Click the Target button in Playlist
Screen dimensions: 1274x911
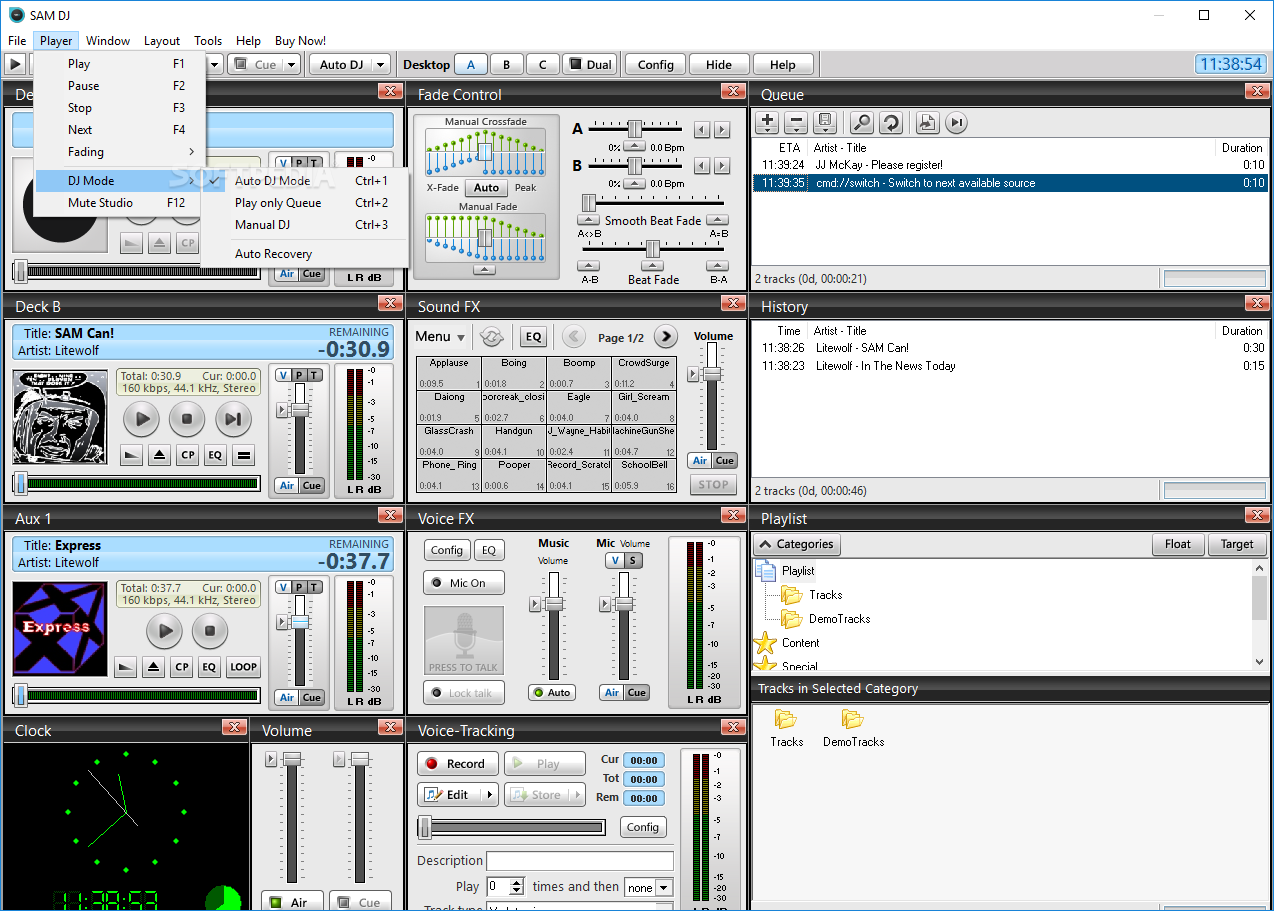tap(1237, 544)
